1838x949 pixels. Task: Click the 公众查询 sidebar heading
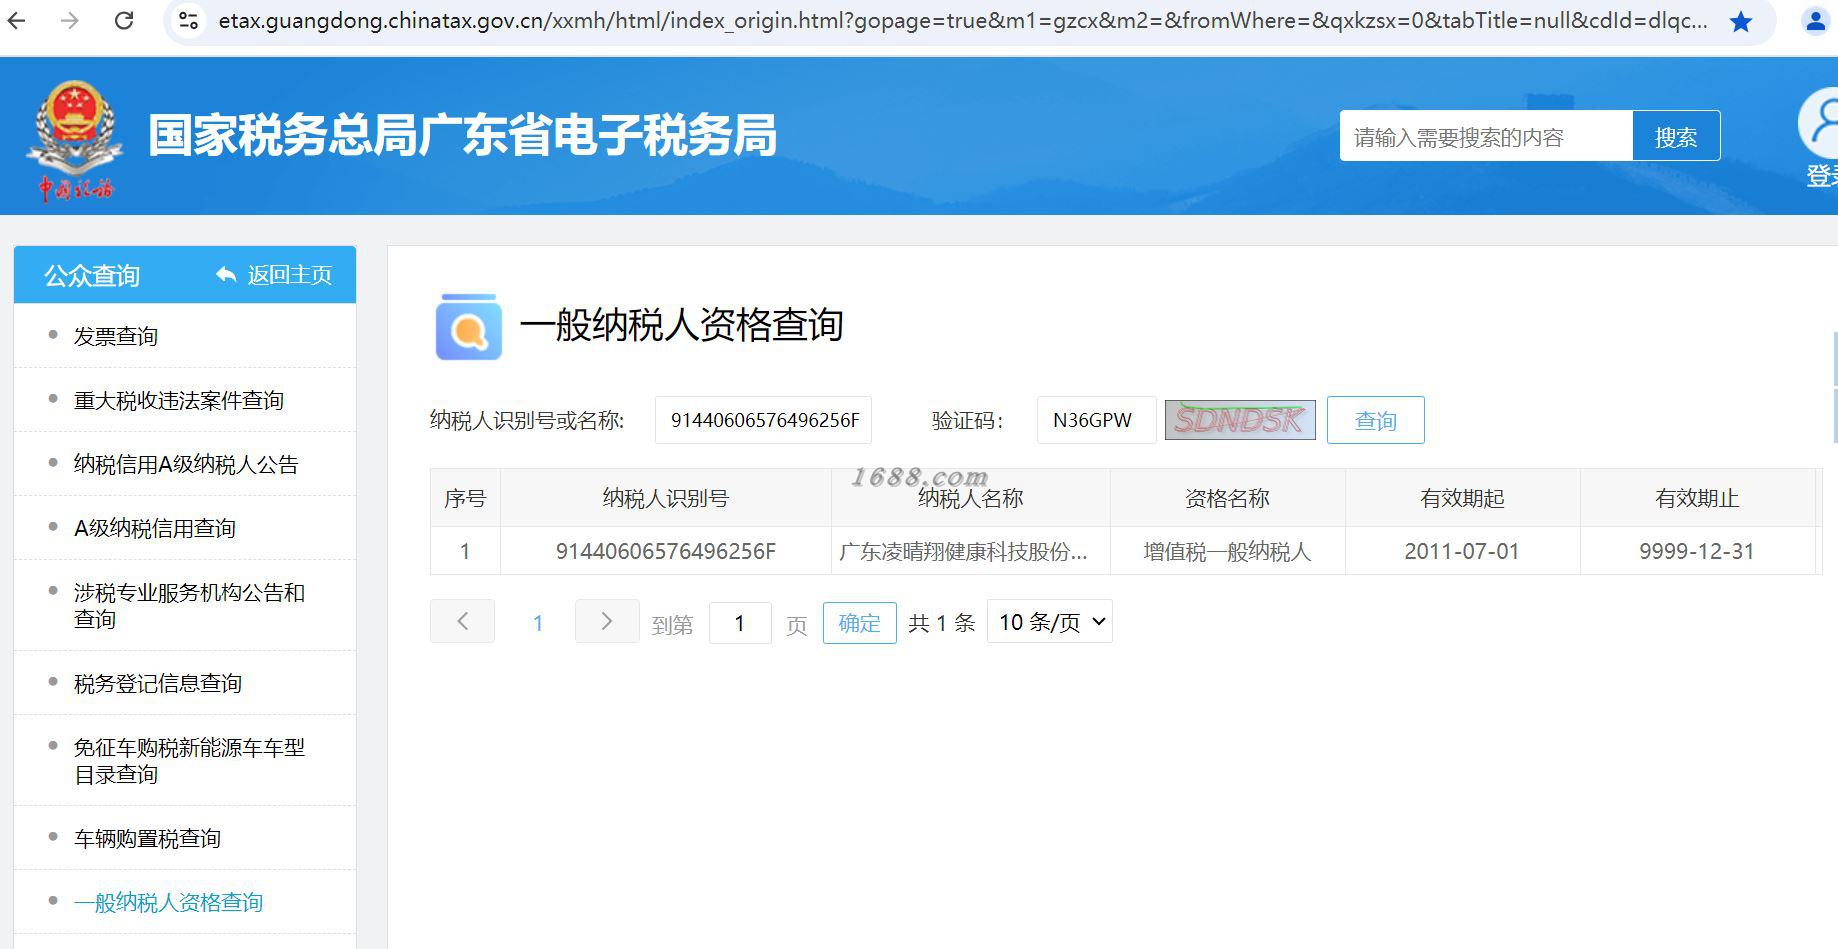coord(92,275)
